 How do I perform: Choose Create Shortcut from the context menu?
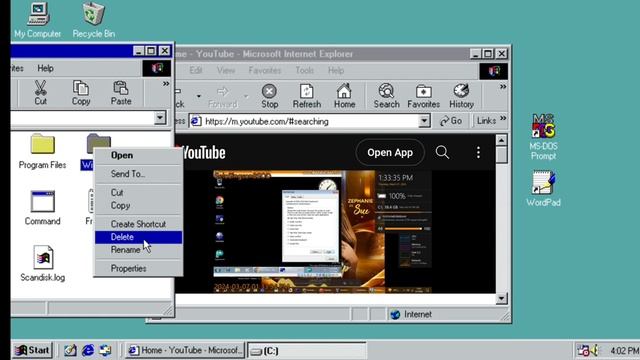(138, 224)
